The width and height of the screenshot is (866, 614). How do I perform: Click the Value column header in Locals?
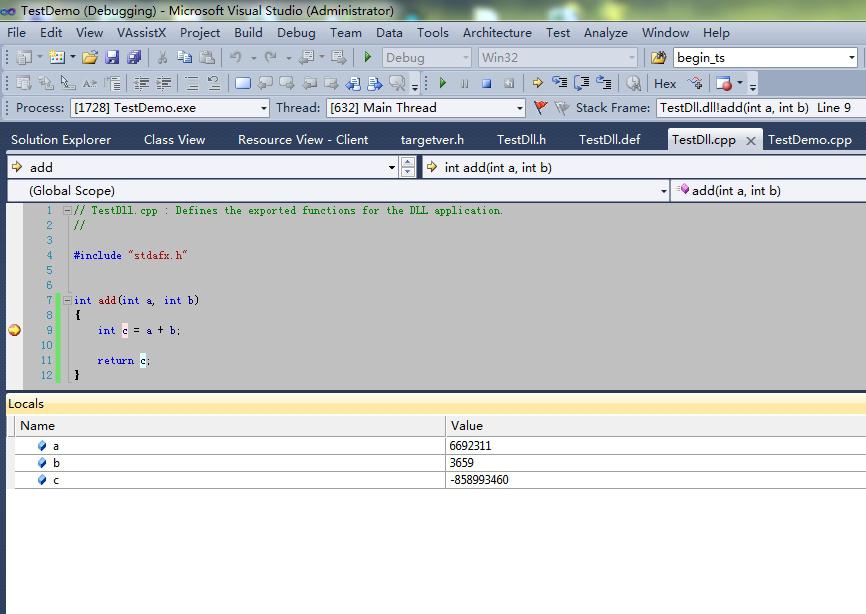pyautogui.click(x=656, y=426)
